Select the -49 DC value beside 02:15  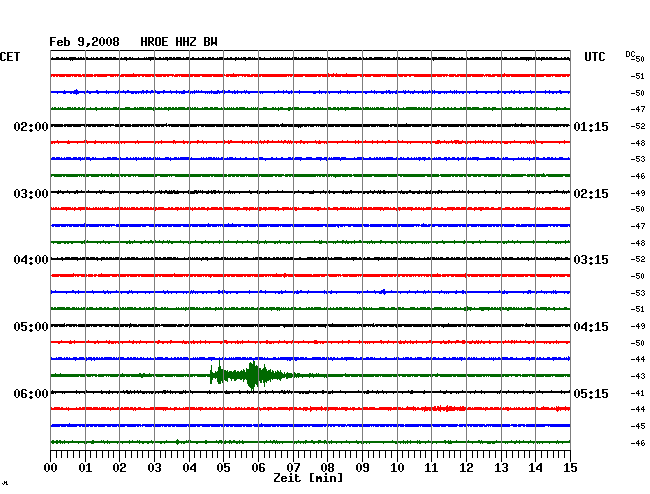click(638, 193)
